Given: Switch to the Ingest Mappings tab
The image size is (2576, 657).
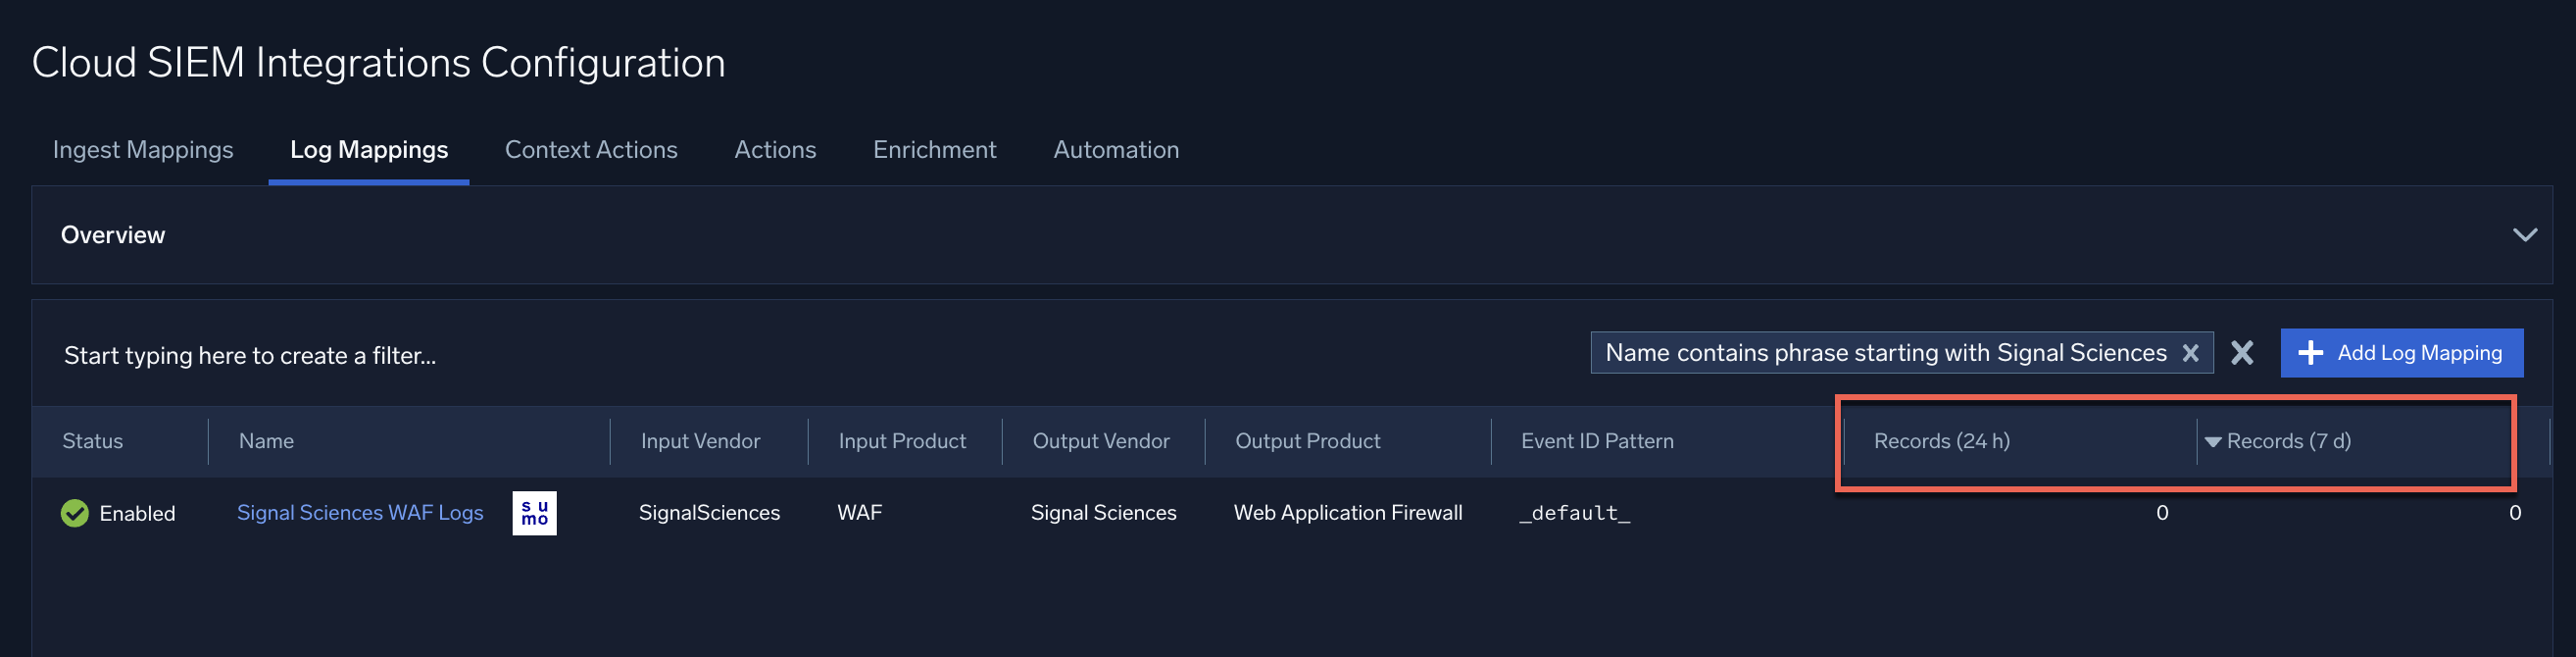Looking at the screenshot, I should pos(142,149).
